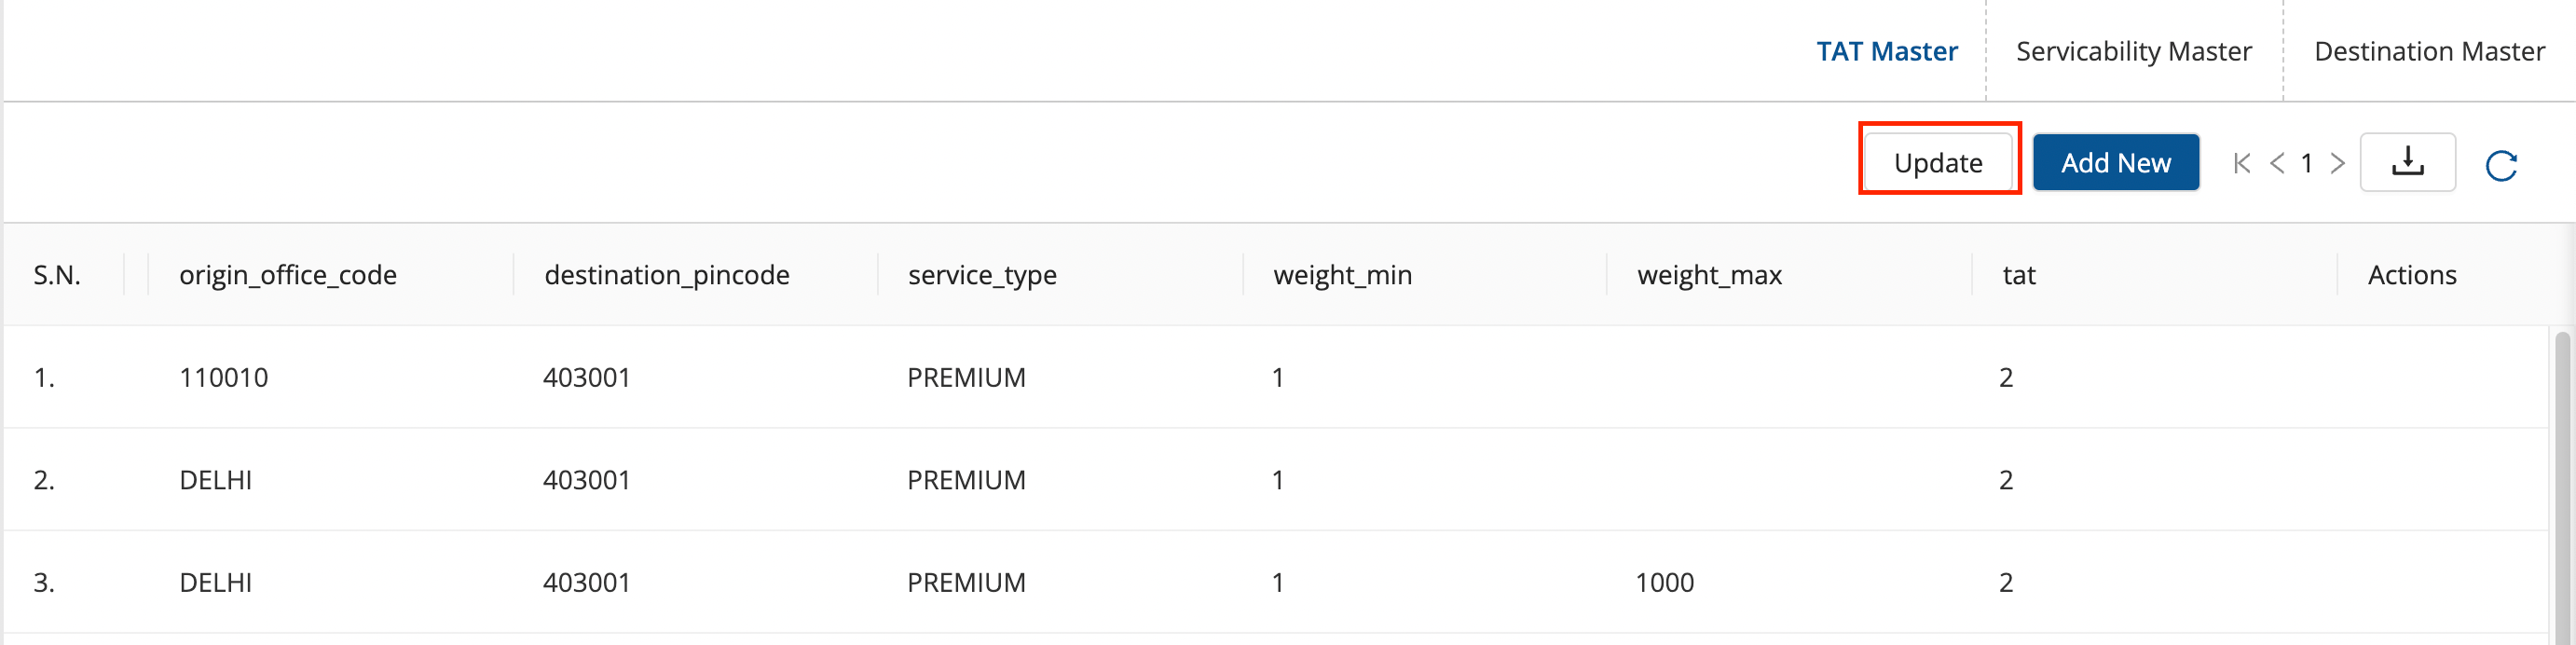Click the Add New button
2576x645 pixels.
tap(2115, 162)
